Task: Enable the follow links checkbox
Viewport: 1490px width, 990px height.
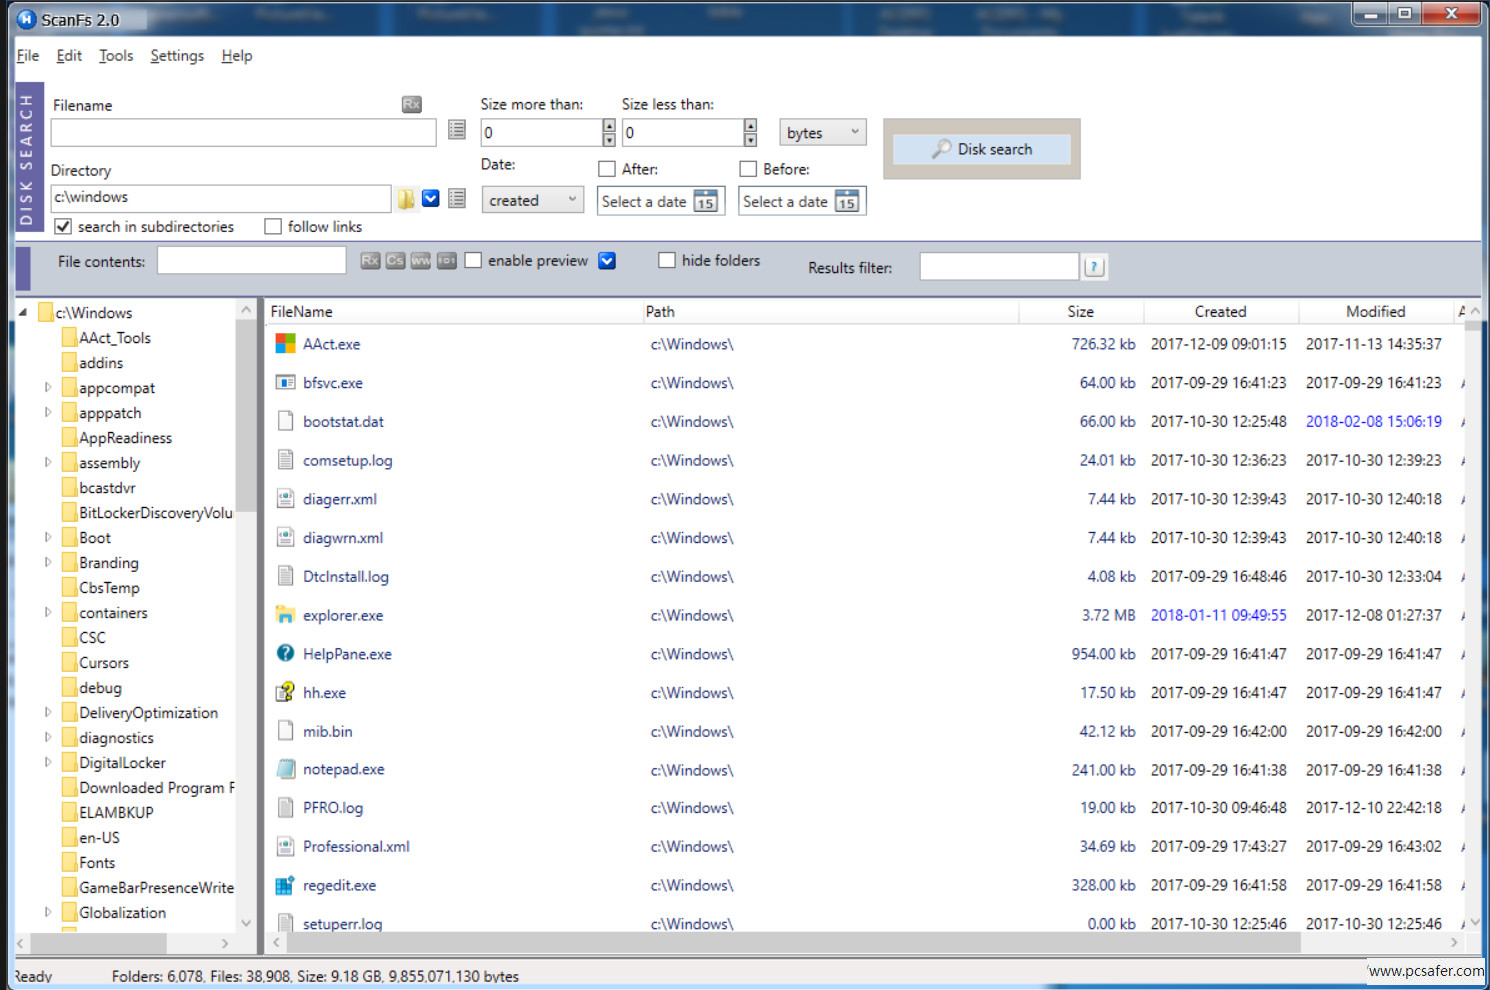Action: click(273, 227)
